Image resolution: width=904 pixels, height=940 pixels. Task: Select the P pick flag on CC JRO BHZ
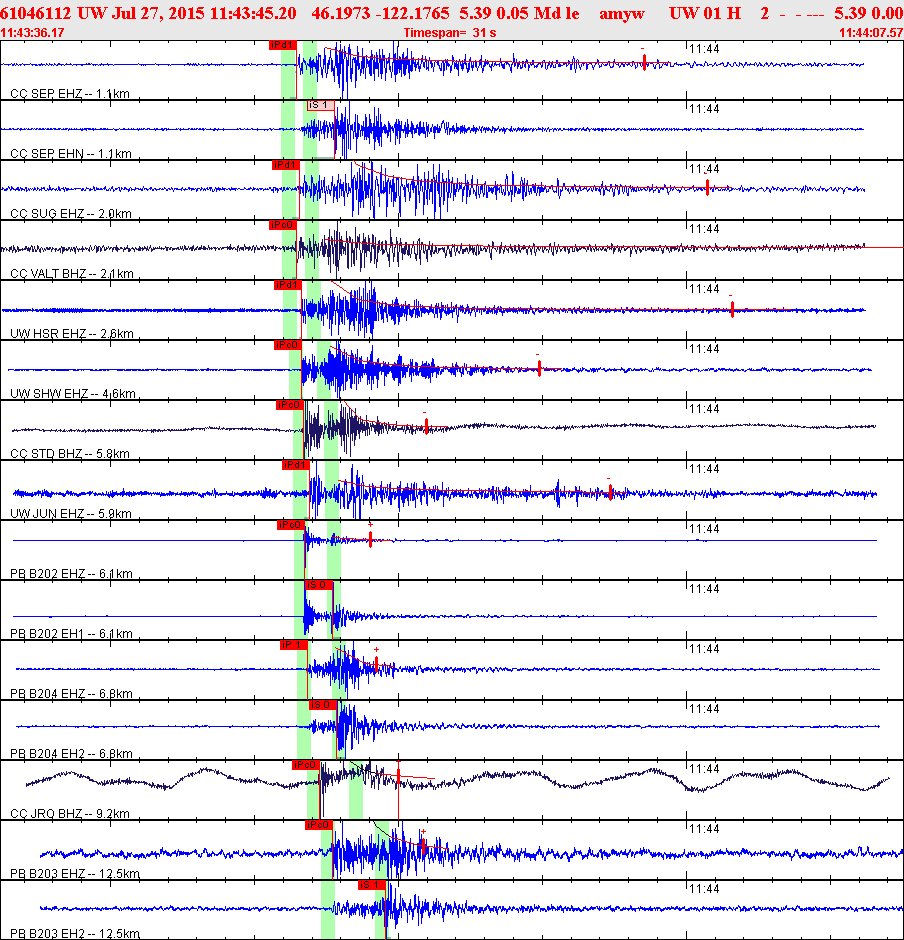(305, 765)
